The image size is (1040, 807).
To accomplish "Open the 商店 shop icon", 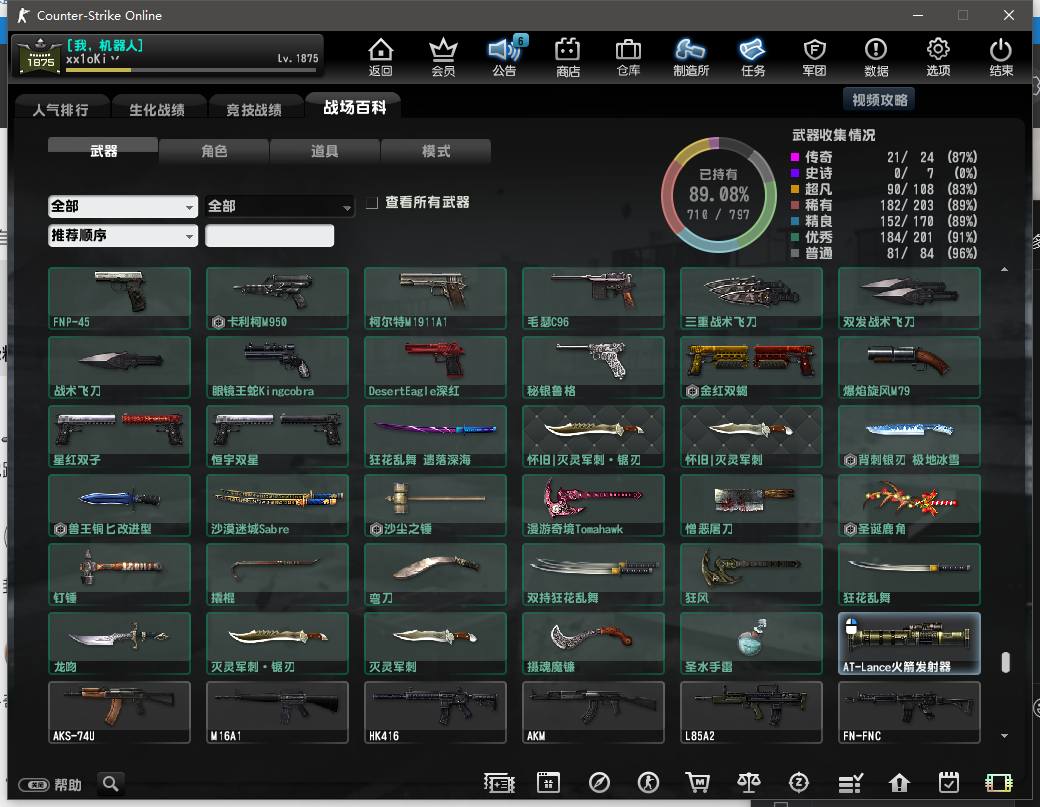I will (x=567, y=57).
